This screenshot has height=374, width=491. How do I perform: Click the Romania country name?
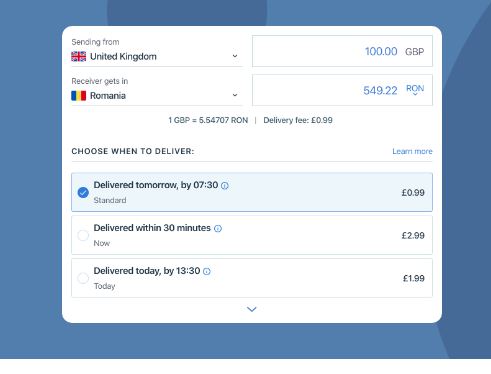(x=108, y=96)
